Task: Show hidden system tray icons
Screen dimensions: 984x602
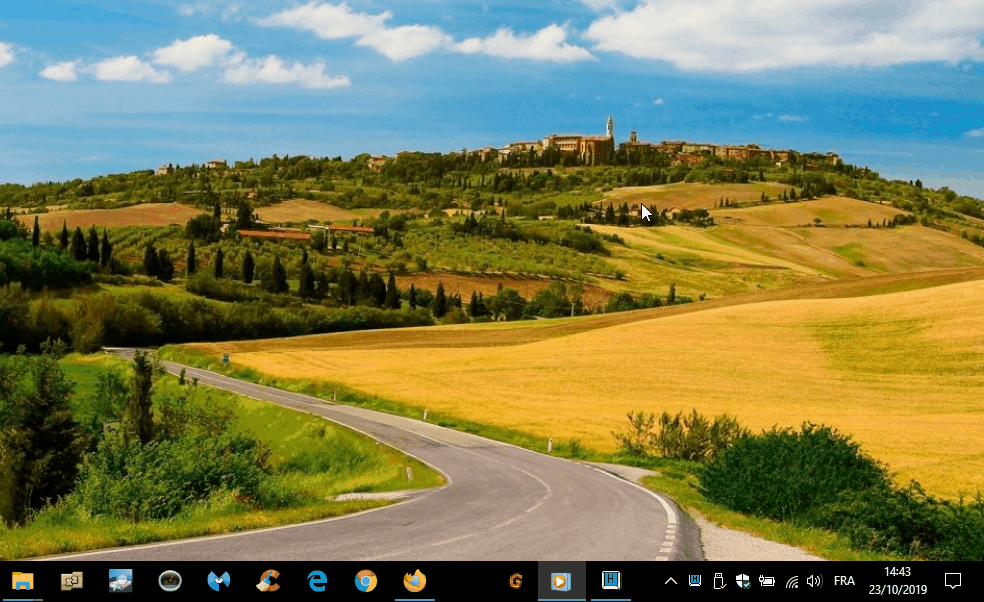Action: tap(671, 581)
